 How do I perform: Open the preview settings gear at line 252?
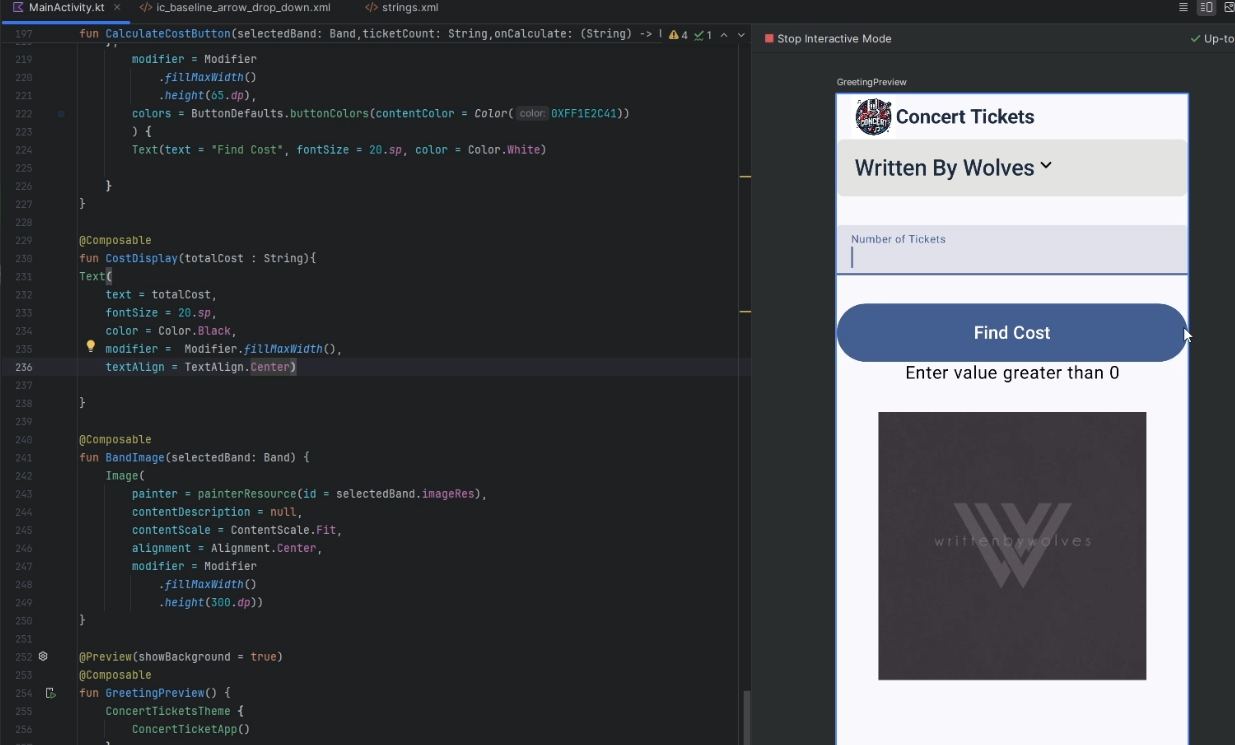tap(43, 657)
